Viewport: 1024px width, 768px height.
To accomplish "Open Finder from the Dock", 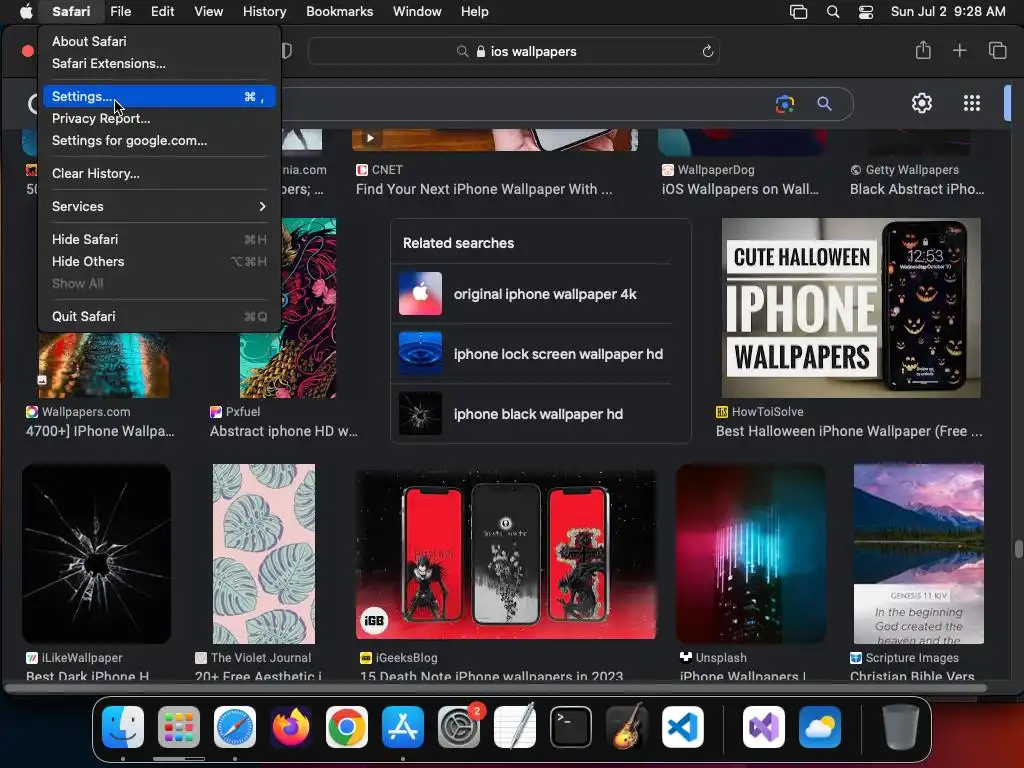I will (123, 727).
